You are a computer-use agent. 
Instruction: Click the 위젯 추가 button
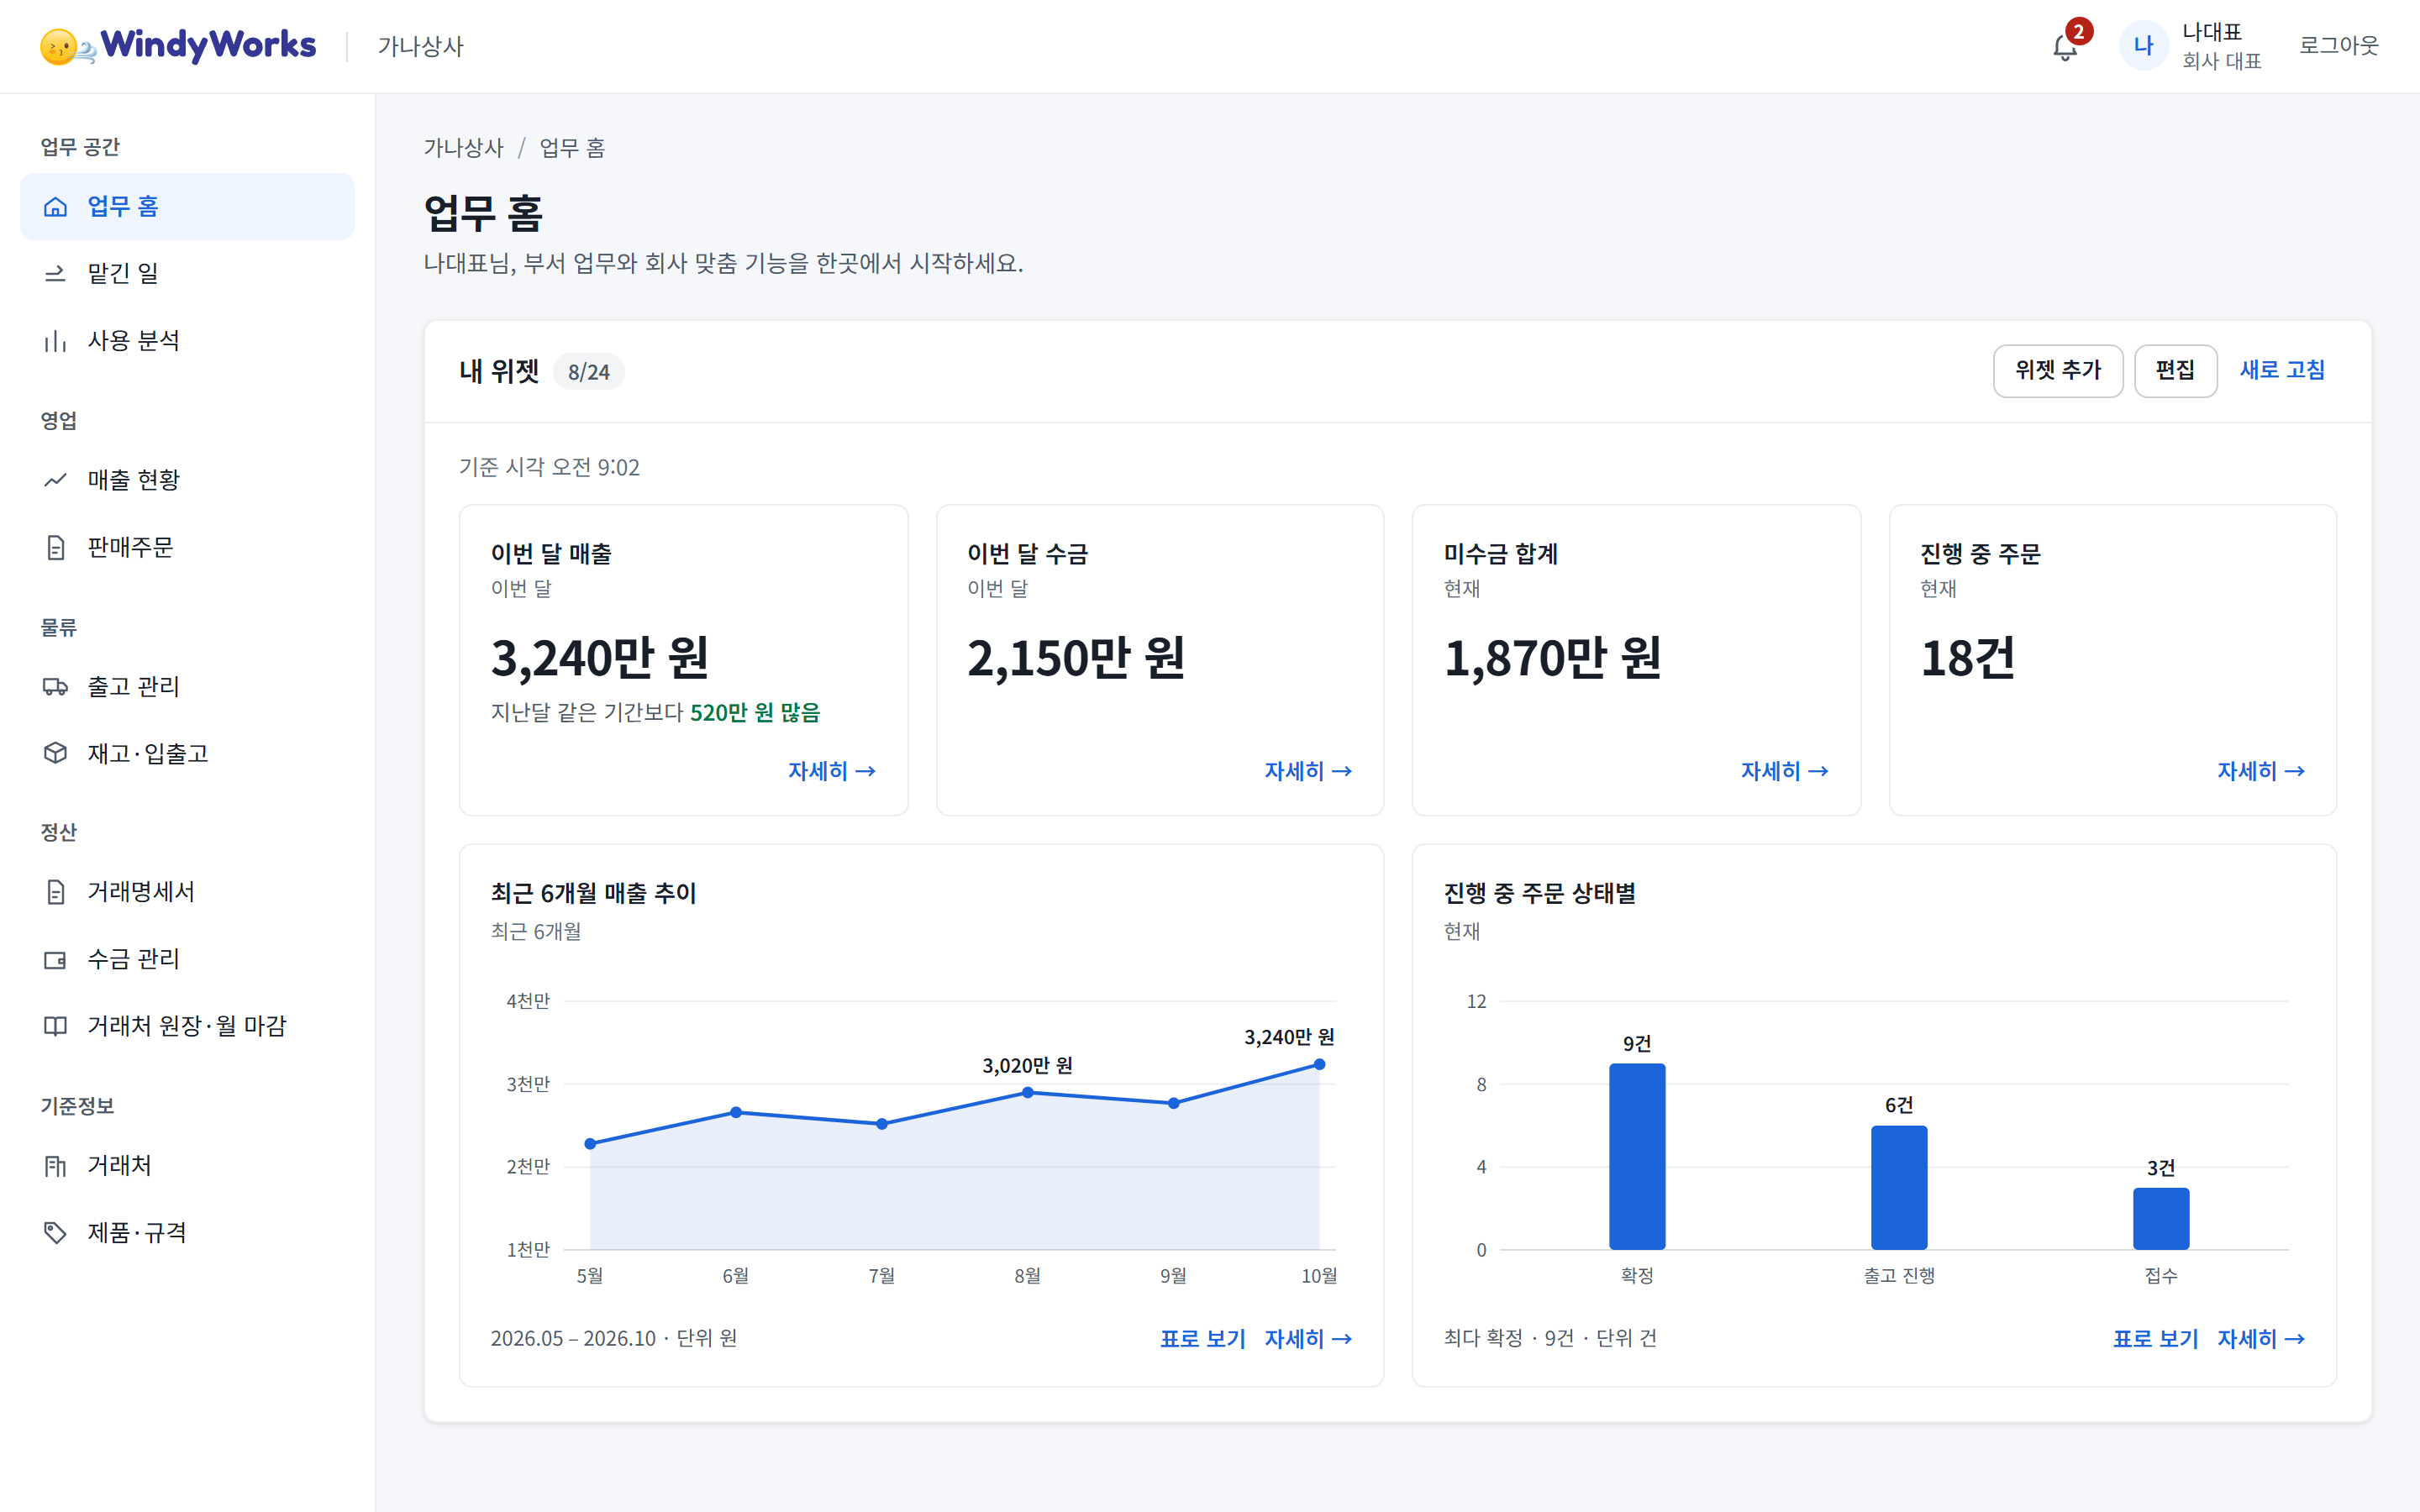[2057, 370]
